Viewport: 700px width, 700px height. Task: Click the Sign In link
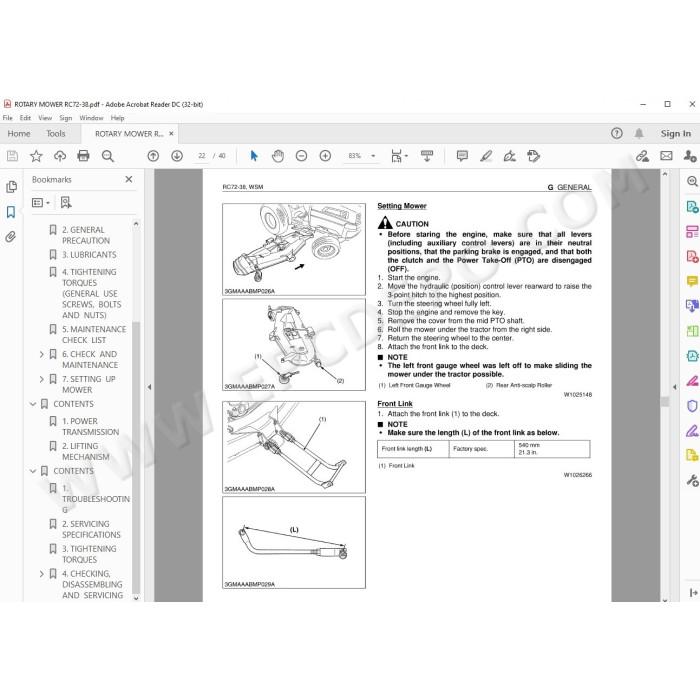click(675, 133)
